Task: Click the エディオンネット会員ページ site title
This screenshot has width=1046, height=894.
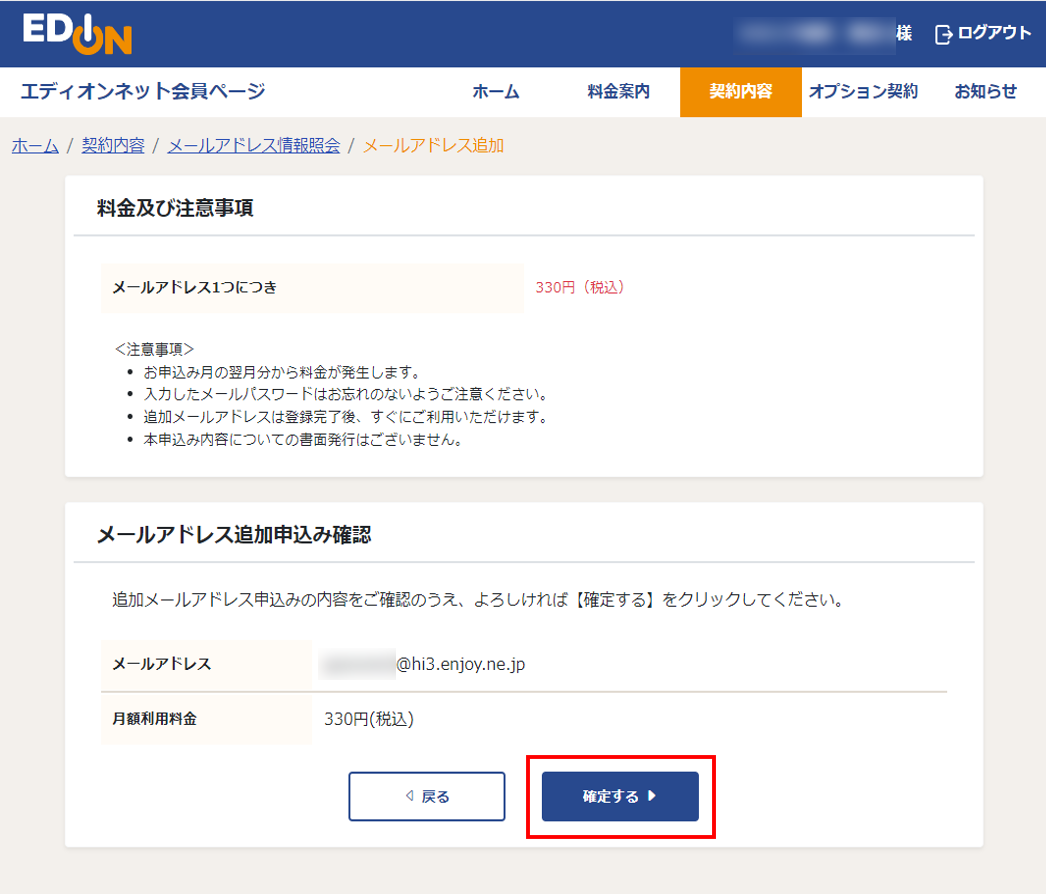Action: coord(143,92)
